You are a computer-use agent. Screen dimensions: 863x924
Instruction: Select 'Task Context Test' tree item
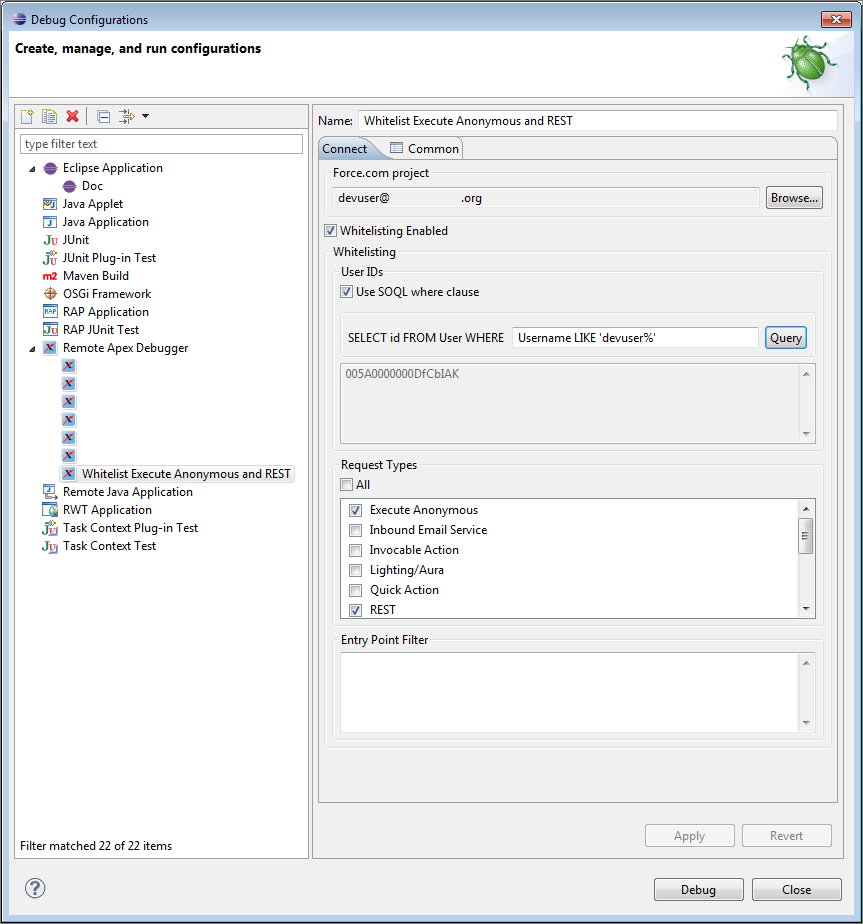point(109,546)
